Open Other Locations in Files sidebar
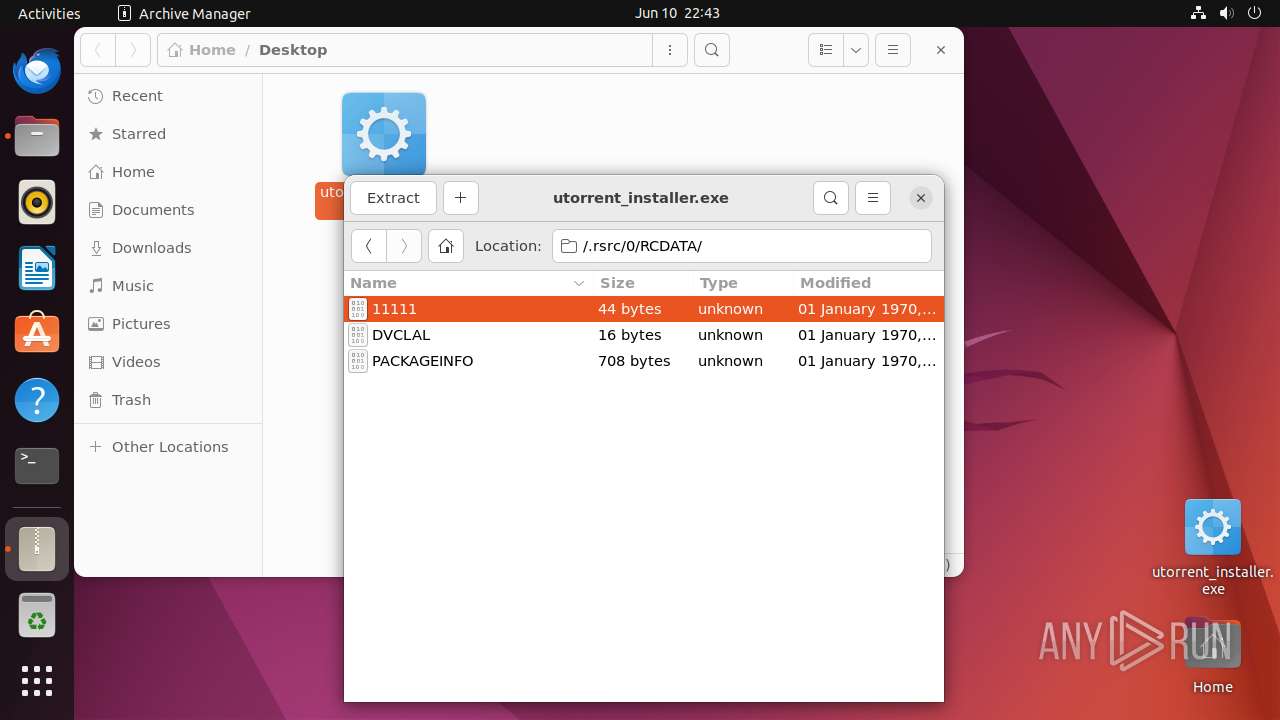 click(168, 447)
